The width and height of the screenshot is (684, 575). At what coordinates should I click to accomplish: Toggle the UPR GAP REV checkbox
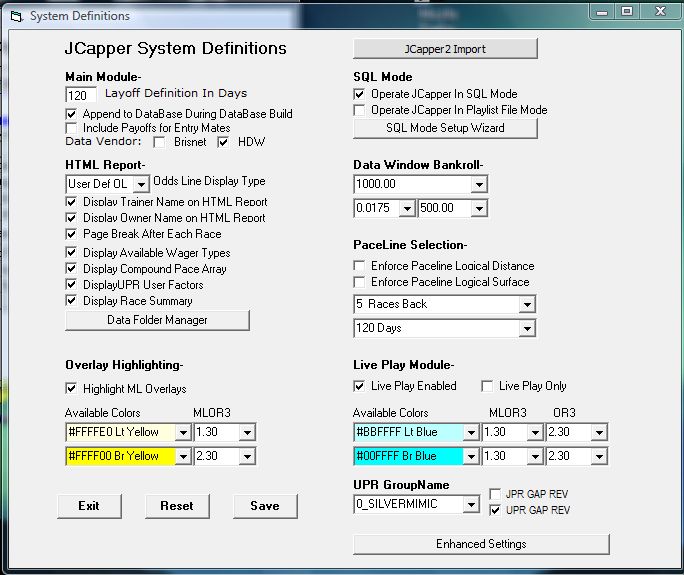pos(495,510)
